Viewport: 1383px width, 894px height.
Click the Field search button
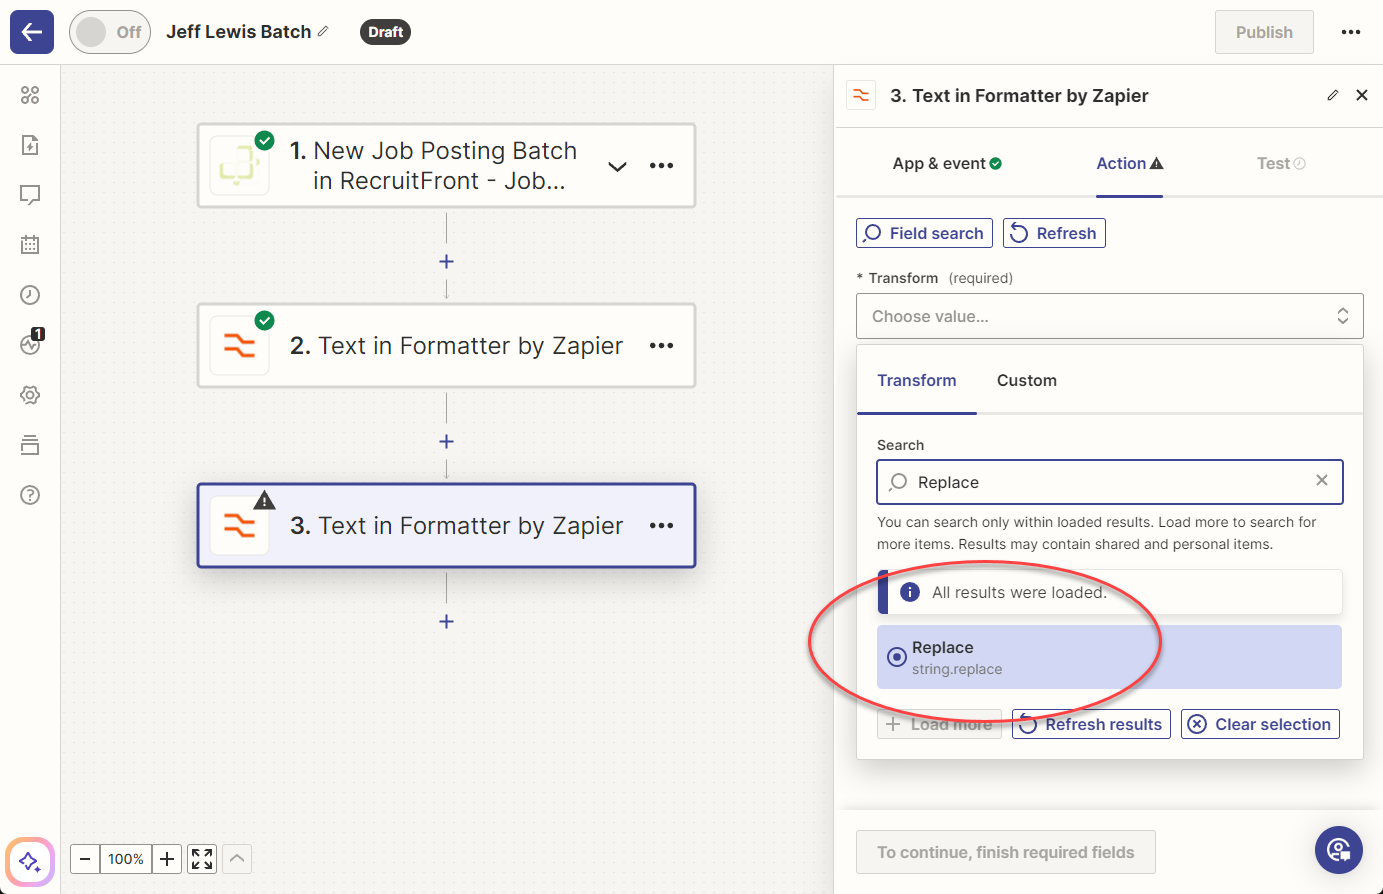point(924,233)
